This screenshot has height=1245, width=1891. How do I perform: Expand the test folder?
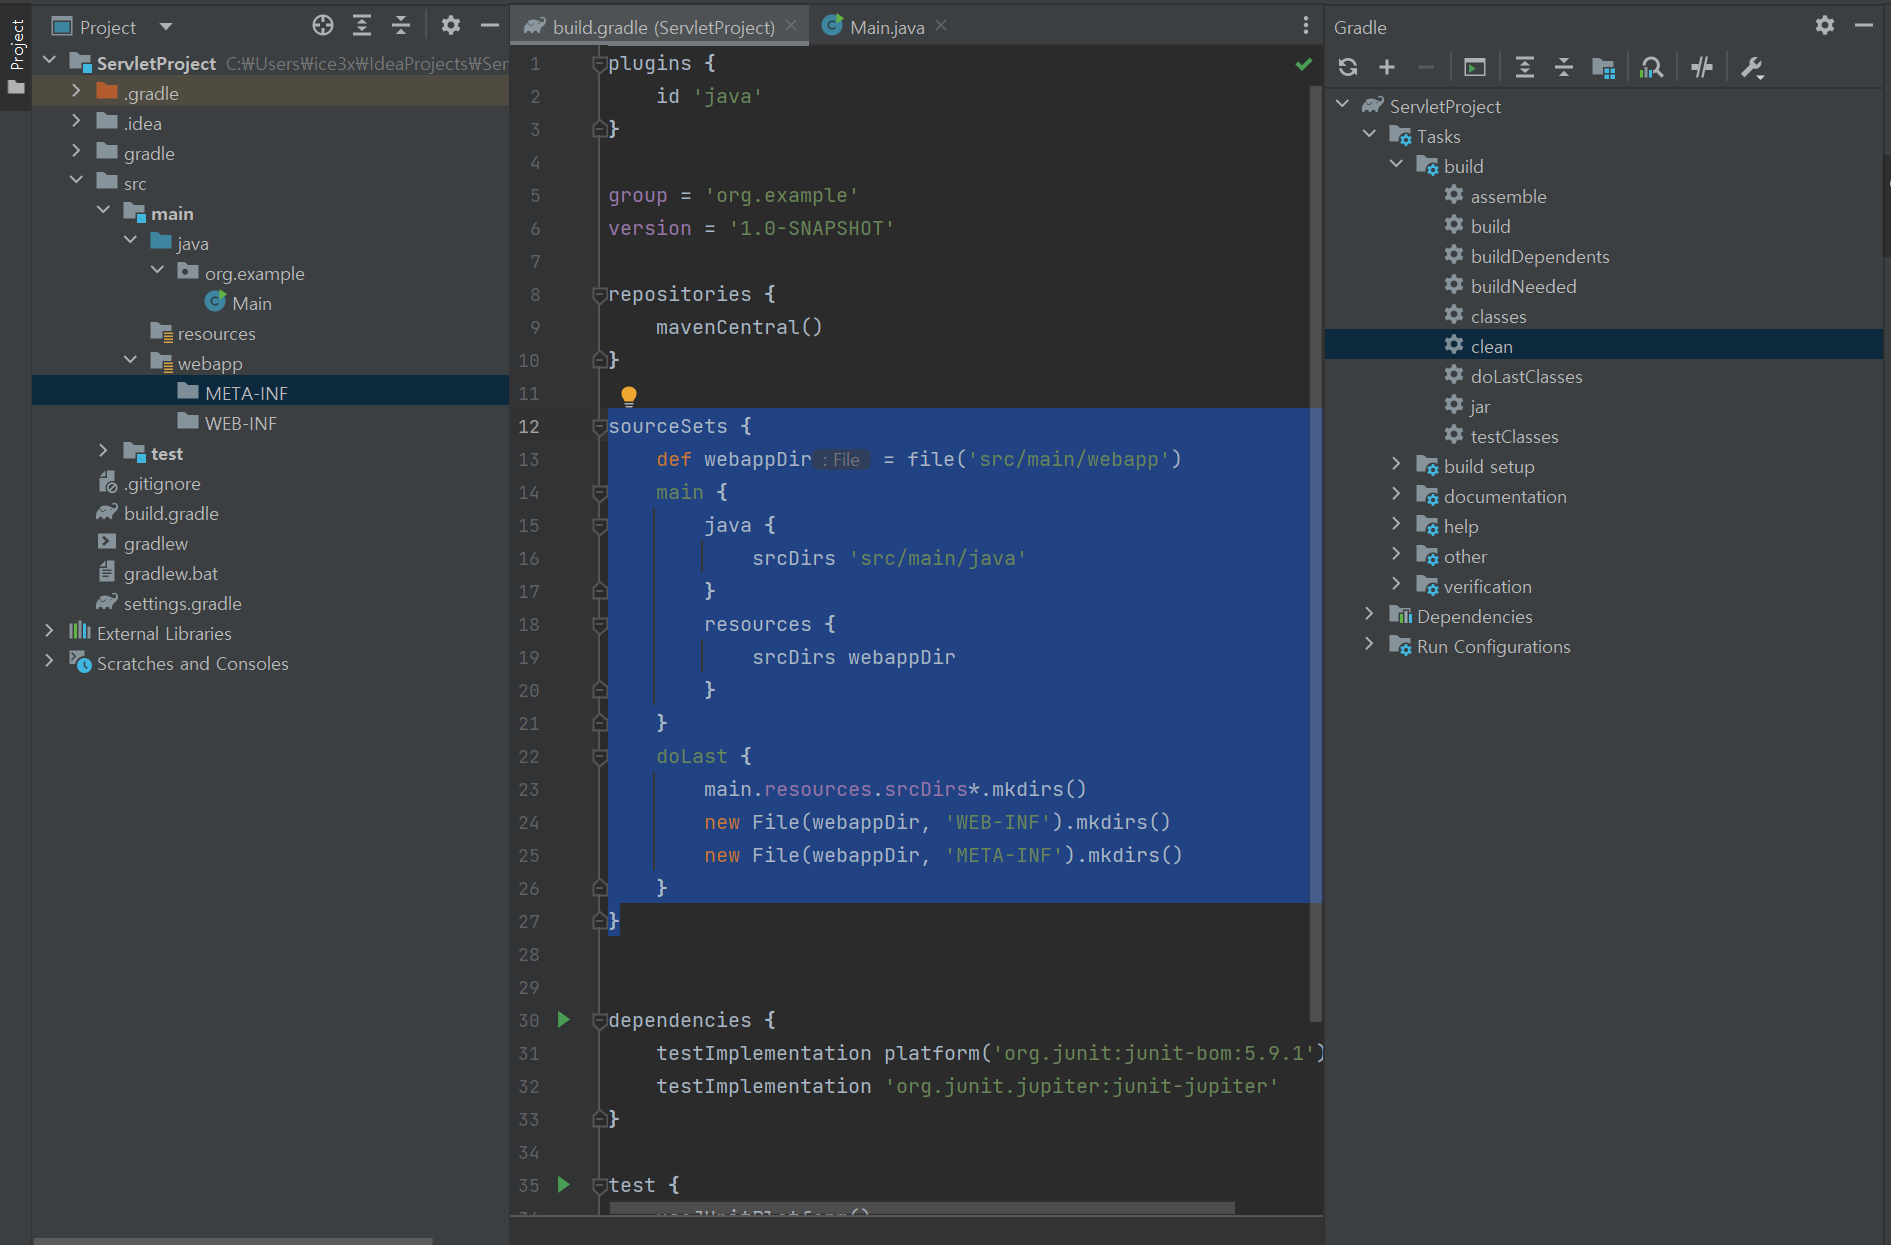click(x=103, y=451)
